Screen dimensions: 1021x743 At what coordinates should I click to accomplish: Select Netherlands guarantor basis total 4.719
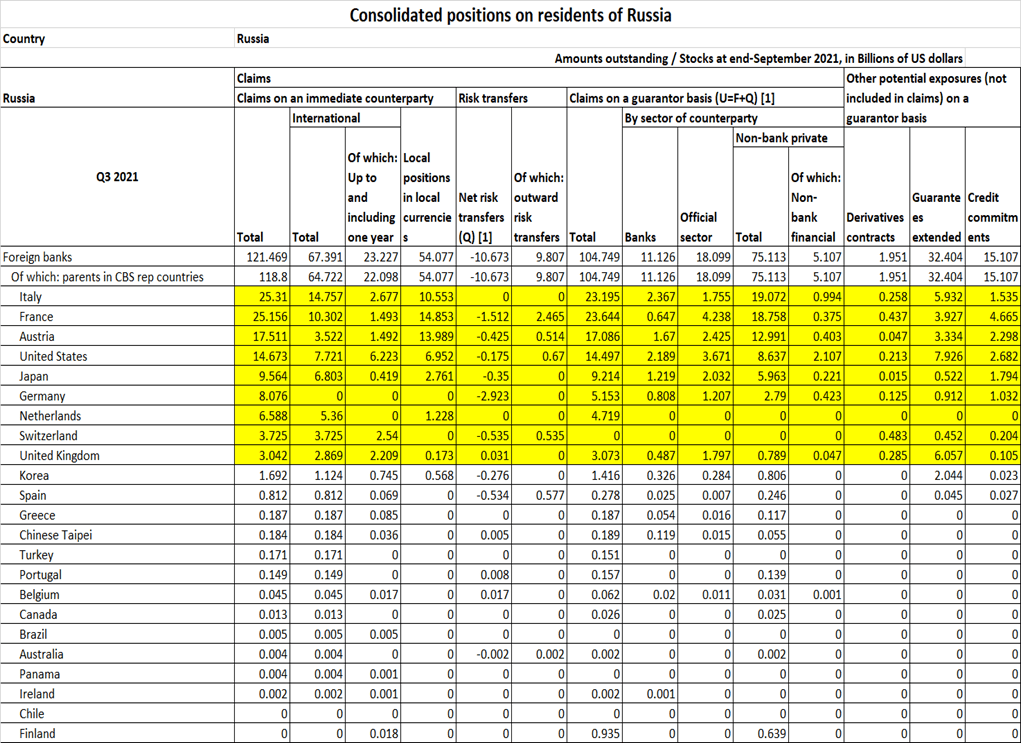(592, 416)
